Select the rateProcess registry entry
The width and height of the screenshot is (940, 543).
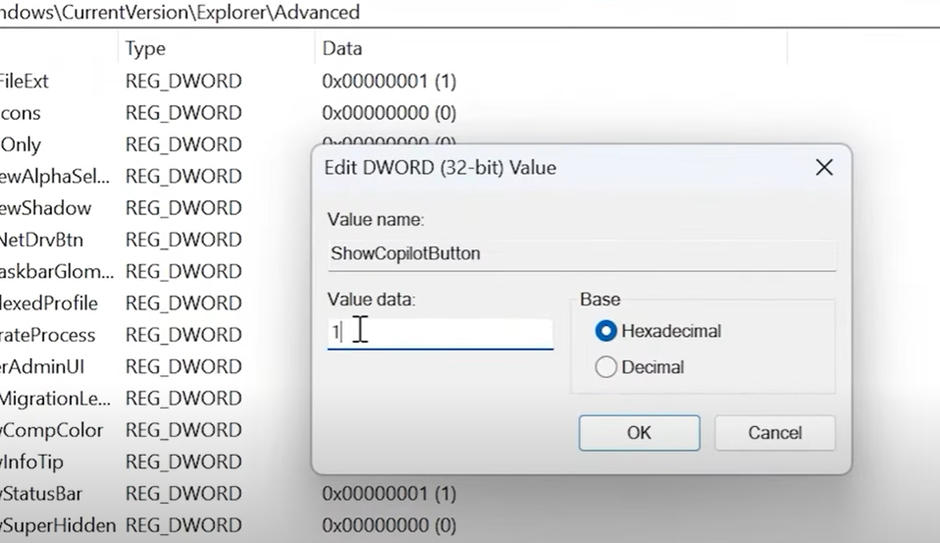(47, 335)
